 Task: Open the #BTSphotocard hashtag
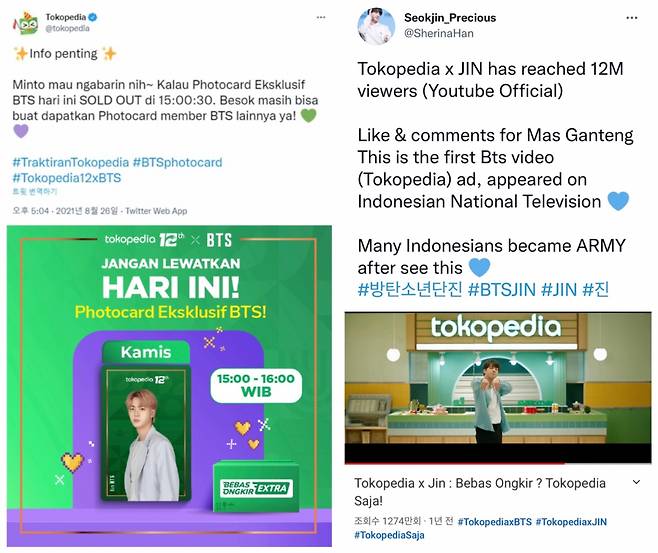tap(178, 162)
